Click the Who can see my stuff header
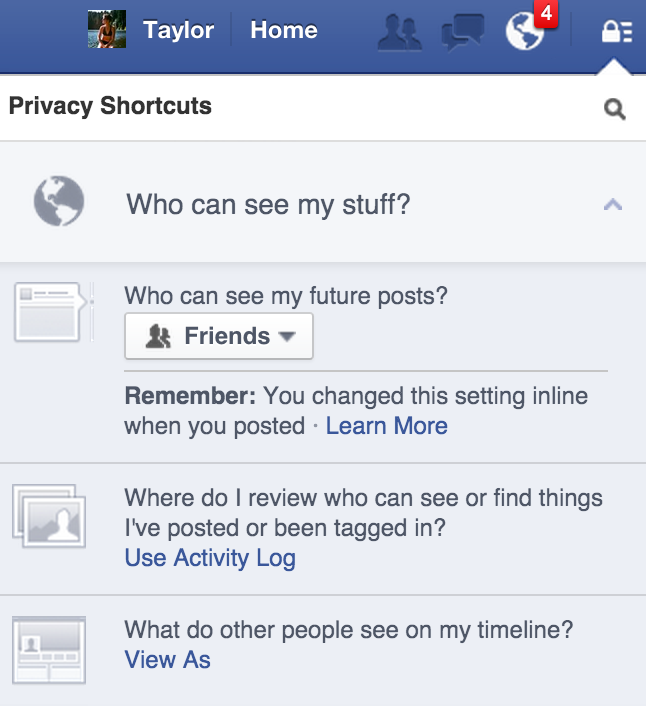The height and width of the screenshot is (706, 646). coord(323,203)
